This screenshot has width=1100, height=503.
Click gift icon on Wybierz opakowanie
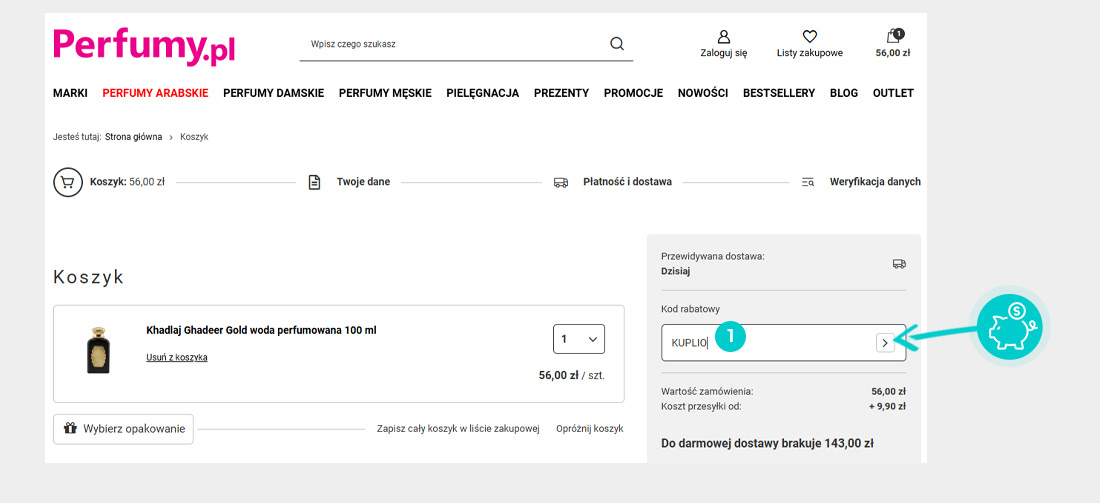[70, 428]
